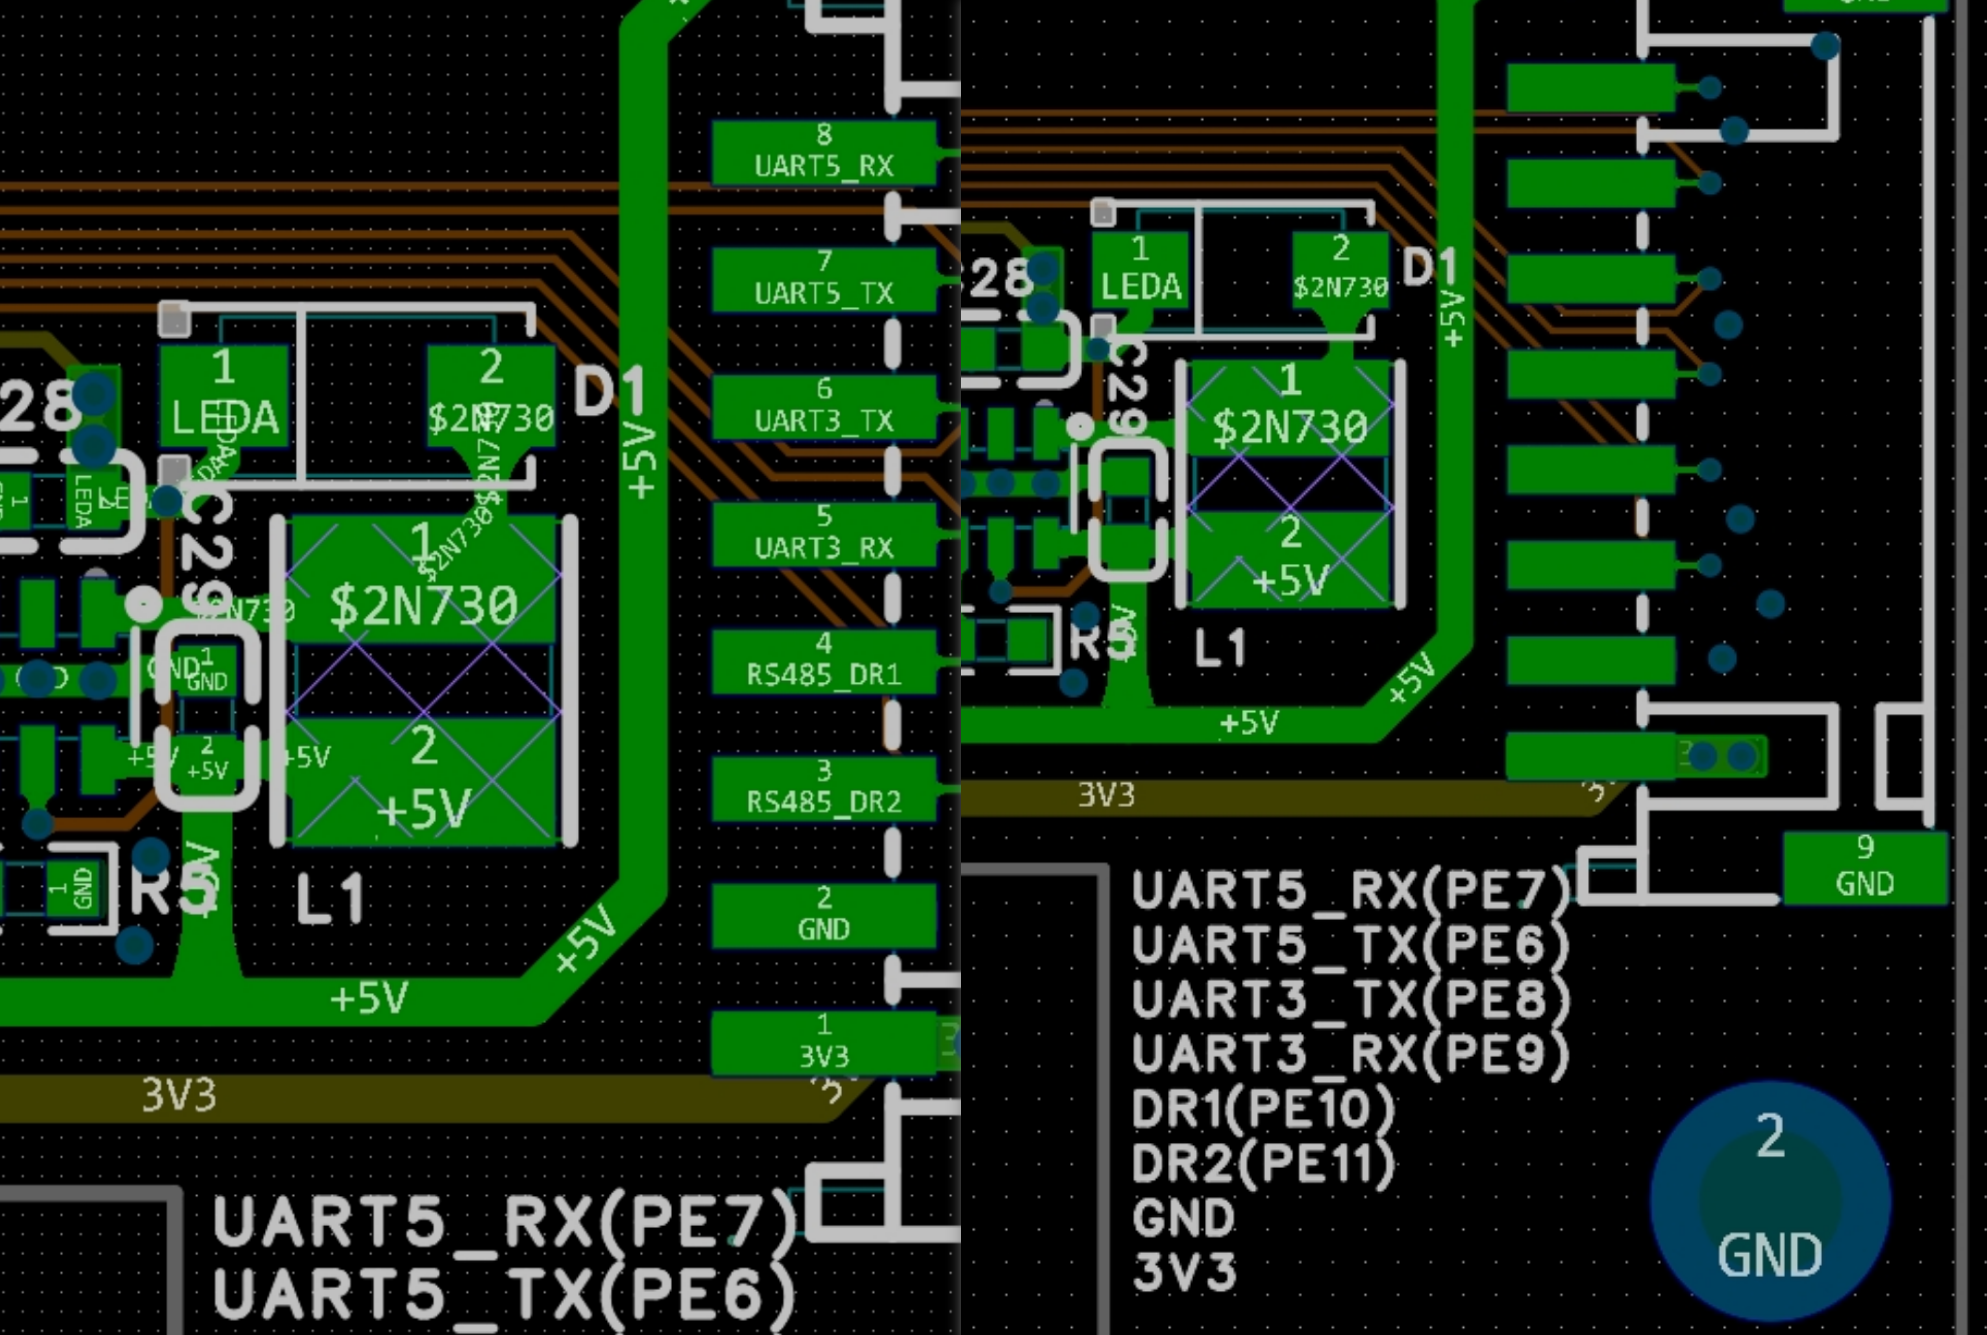Viewport: 1987px width, 1335px height.
Task: Select the LEDA pad 1 in left view
Action: click(x=224, y=396)
